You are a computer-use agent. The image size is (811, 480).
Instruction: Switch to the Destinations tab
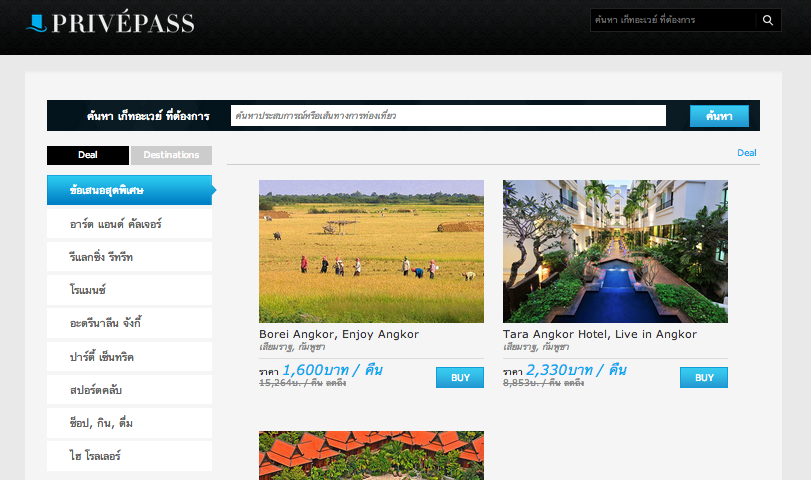171,155
